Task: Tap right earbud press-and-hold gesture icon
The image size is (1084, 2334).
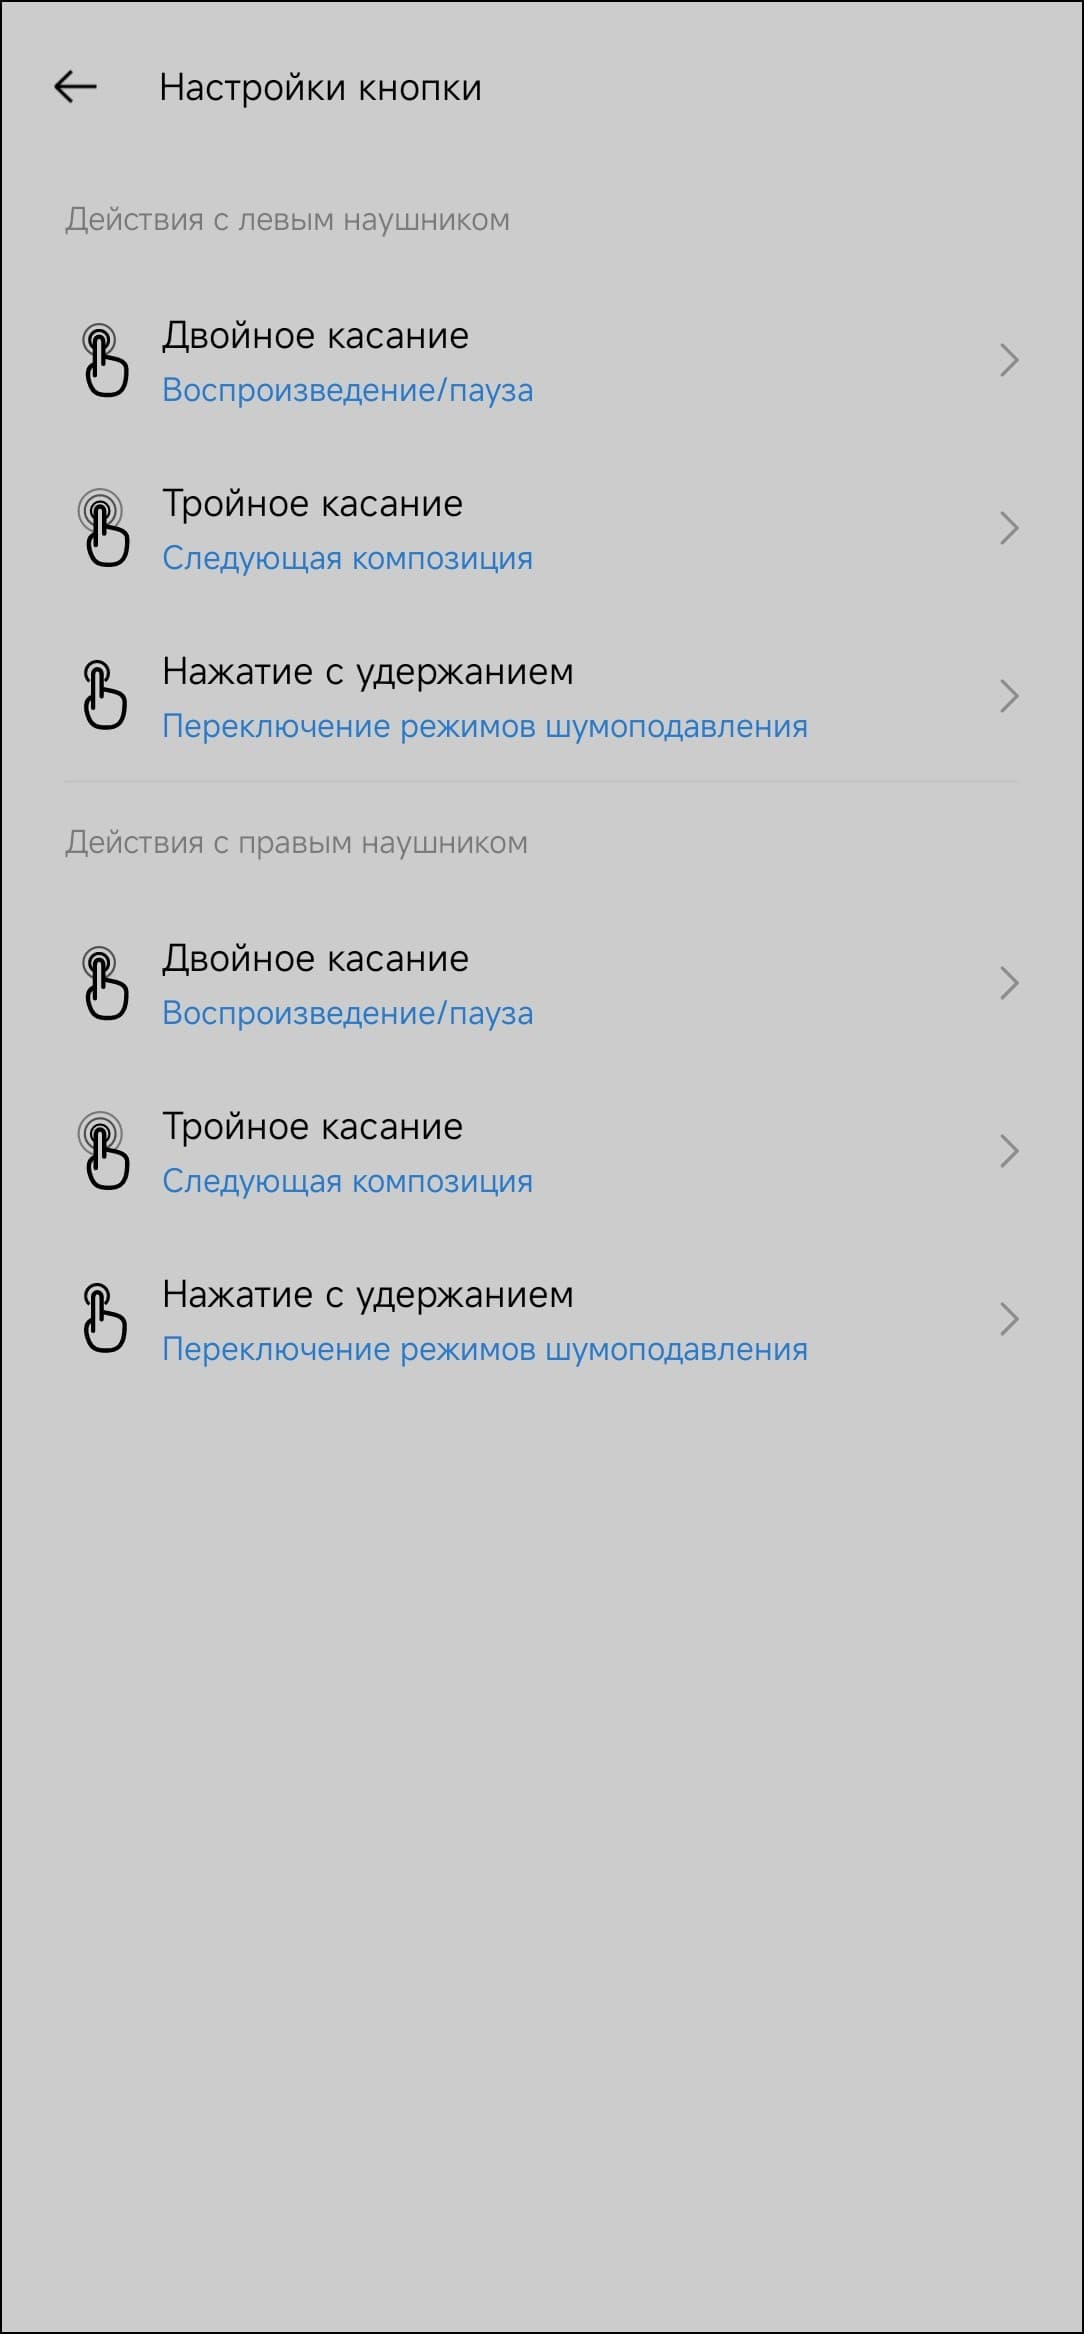Action: coord(104,1318)
